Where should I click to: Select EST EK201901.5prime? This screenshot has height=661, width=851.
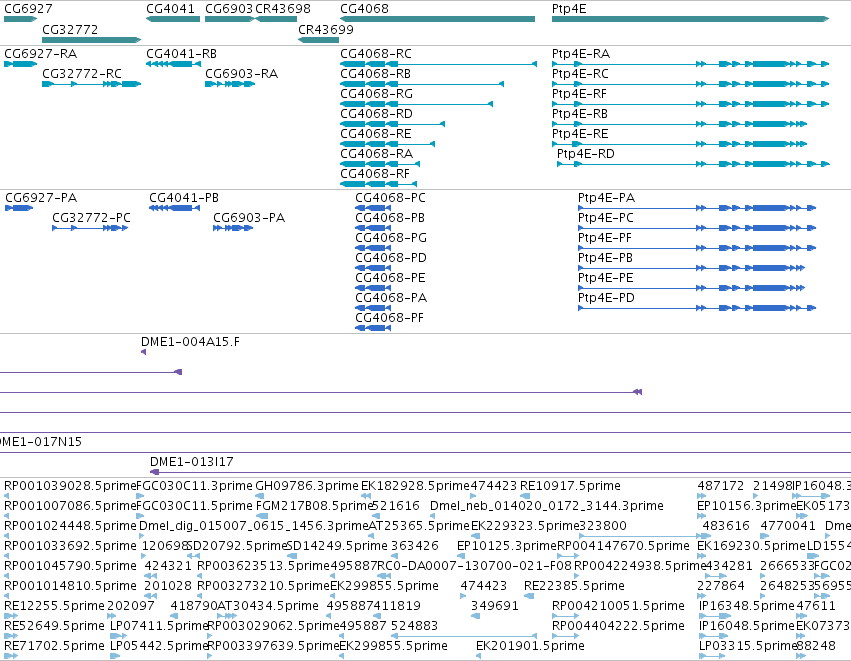pos(530,646)
